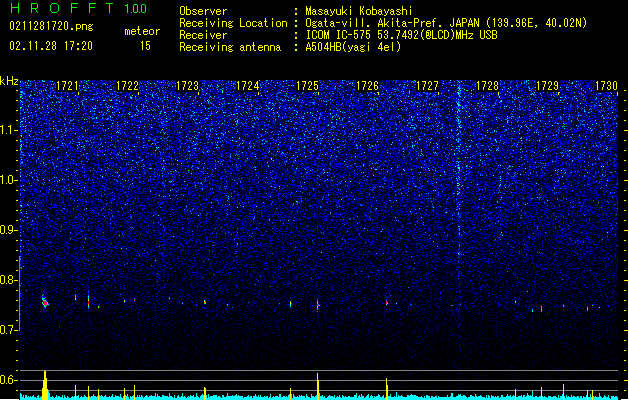
Task: Select observer name Masayuki Kobayashi
Action: pyautogui.click(x=359, y=11)
